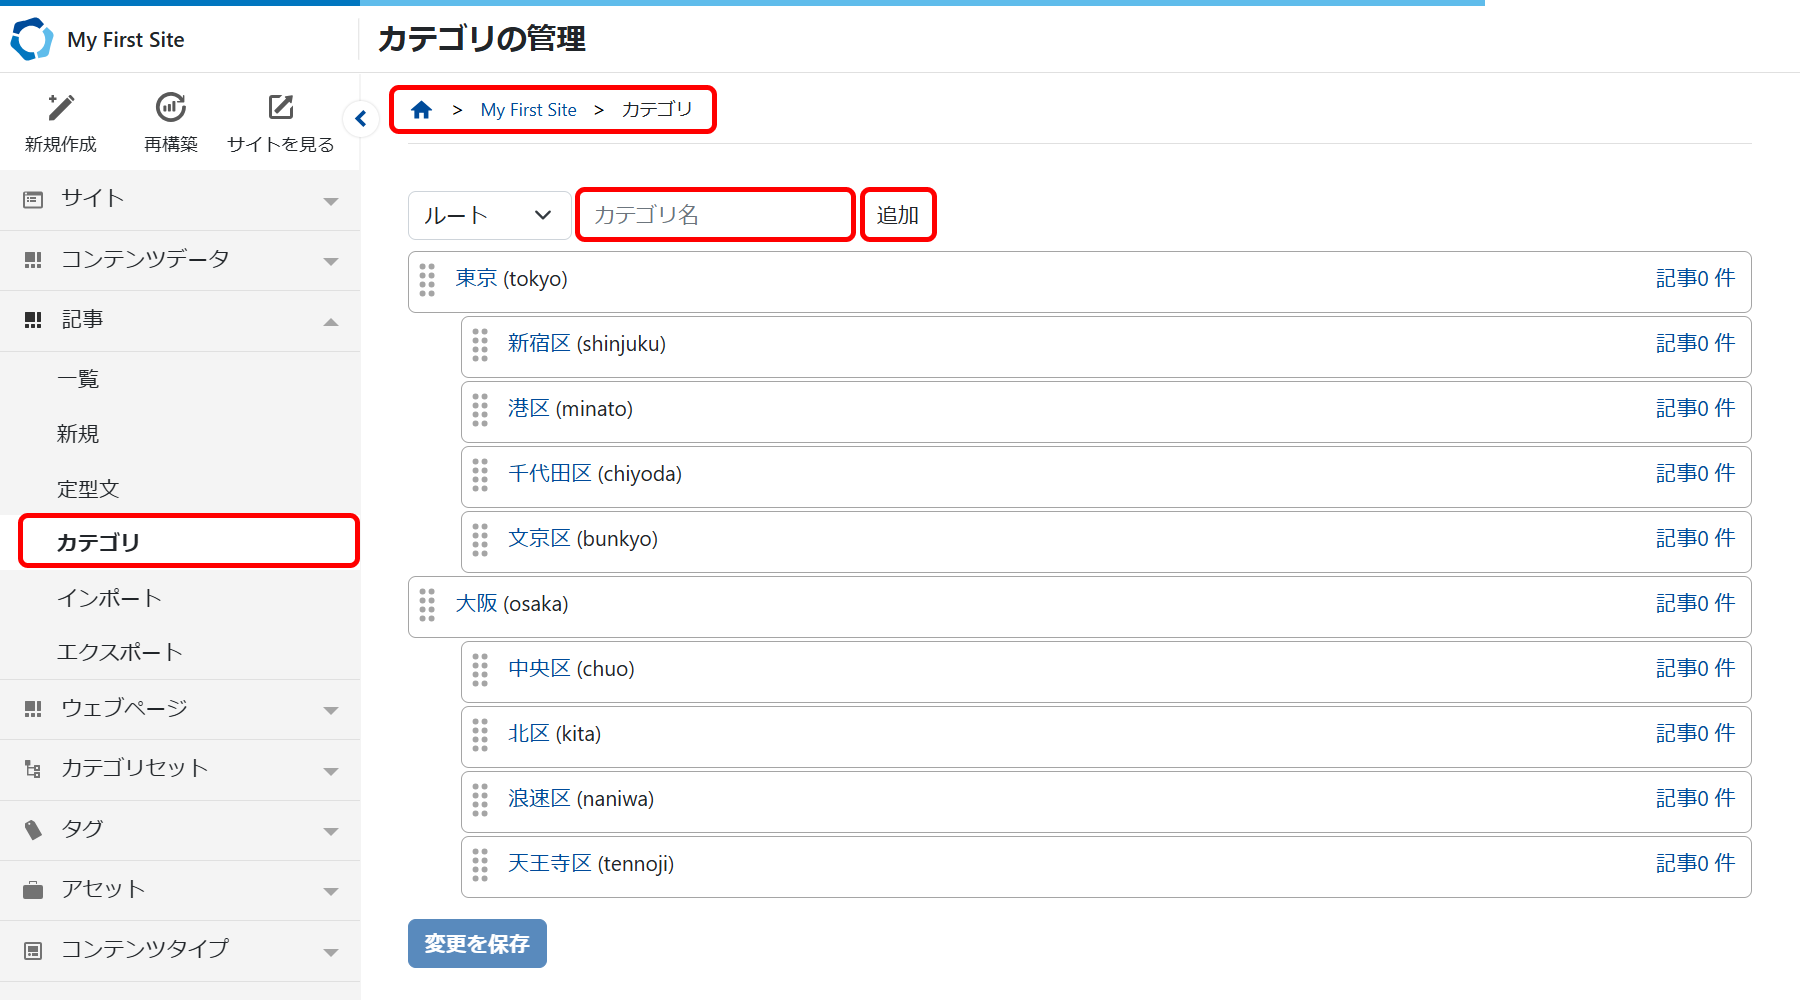
Task: Open サイトを見る view site icon
Action: coord(281,107)
